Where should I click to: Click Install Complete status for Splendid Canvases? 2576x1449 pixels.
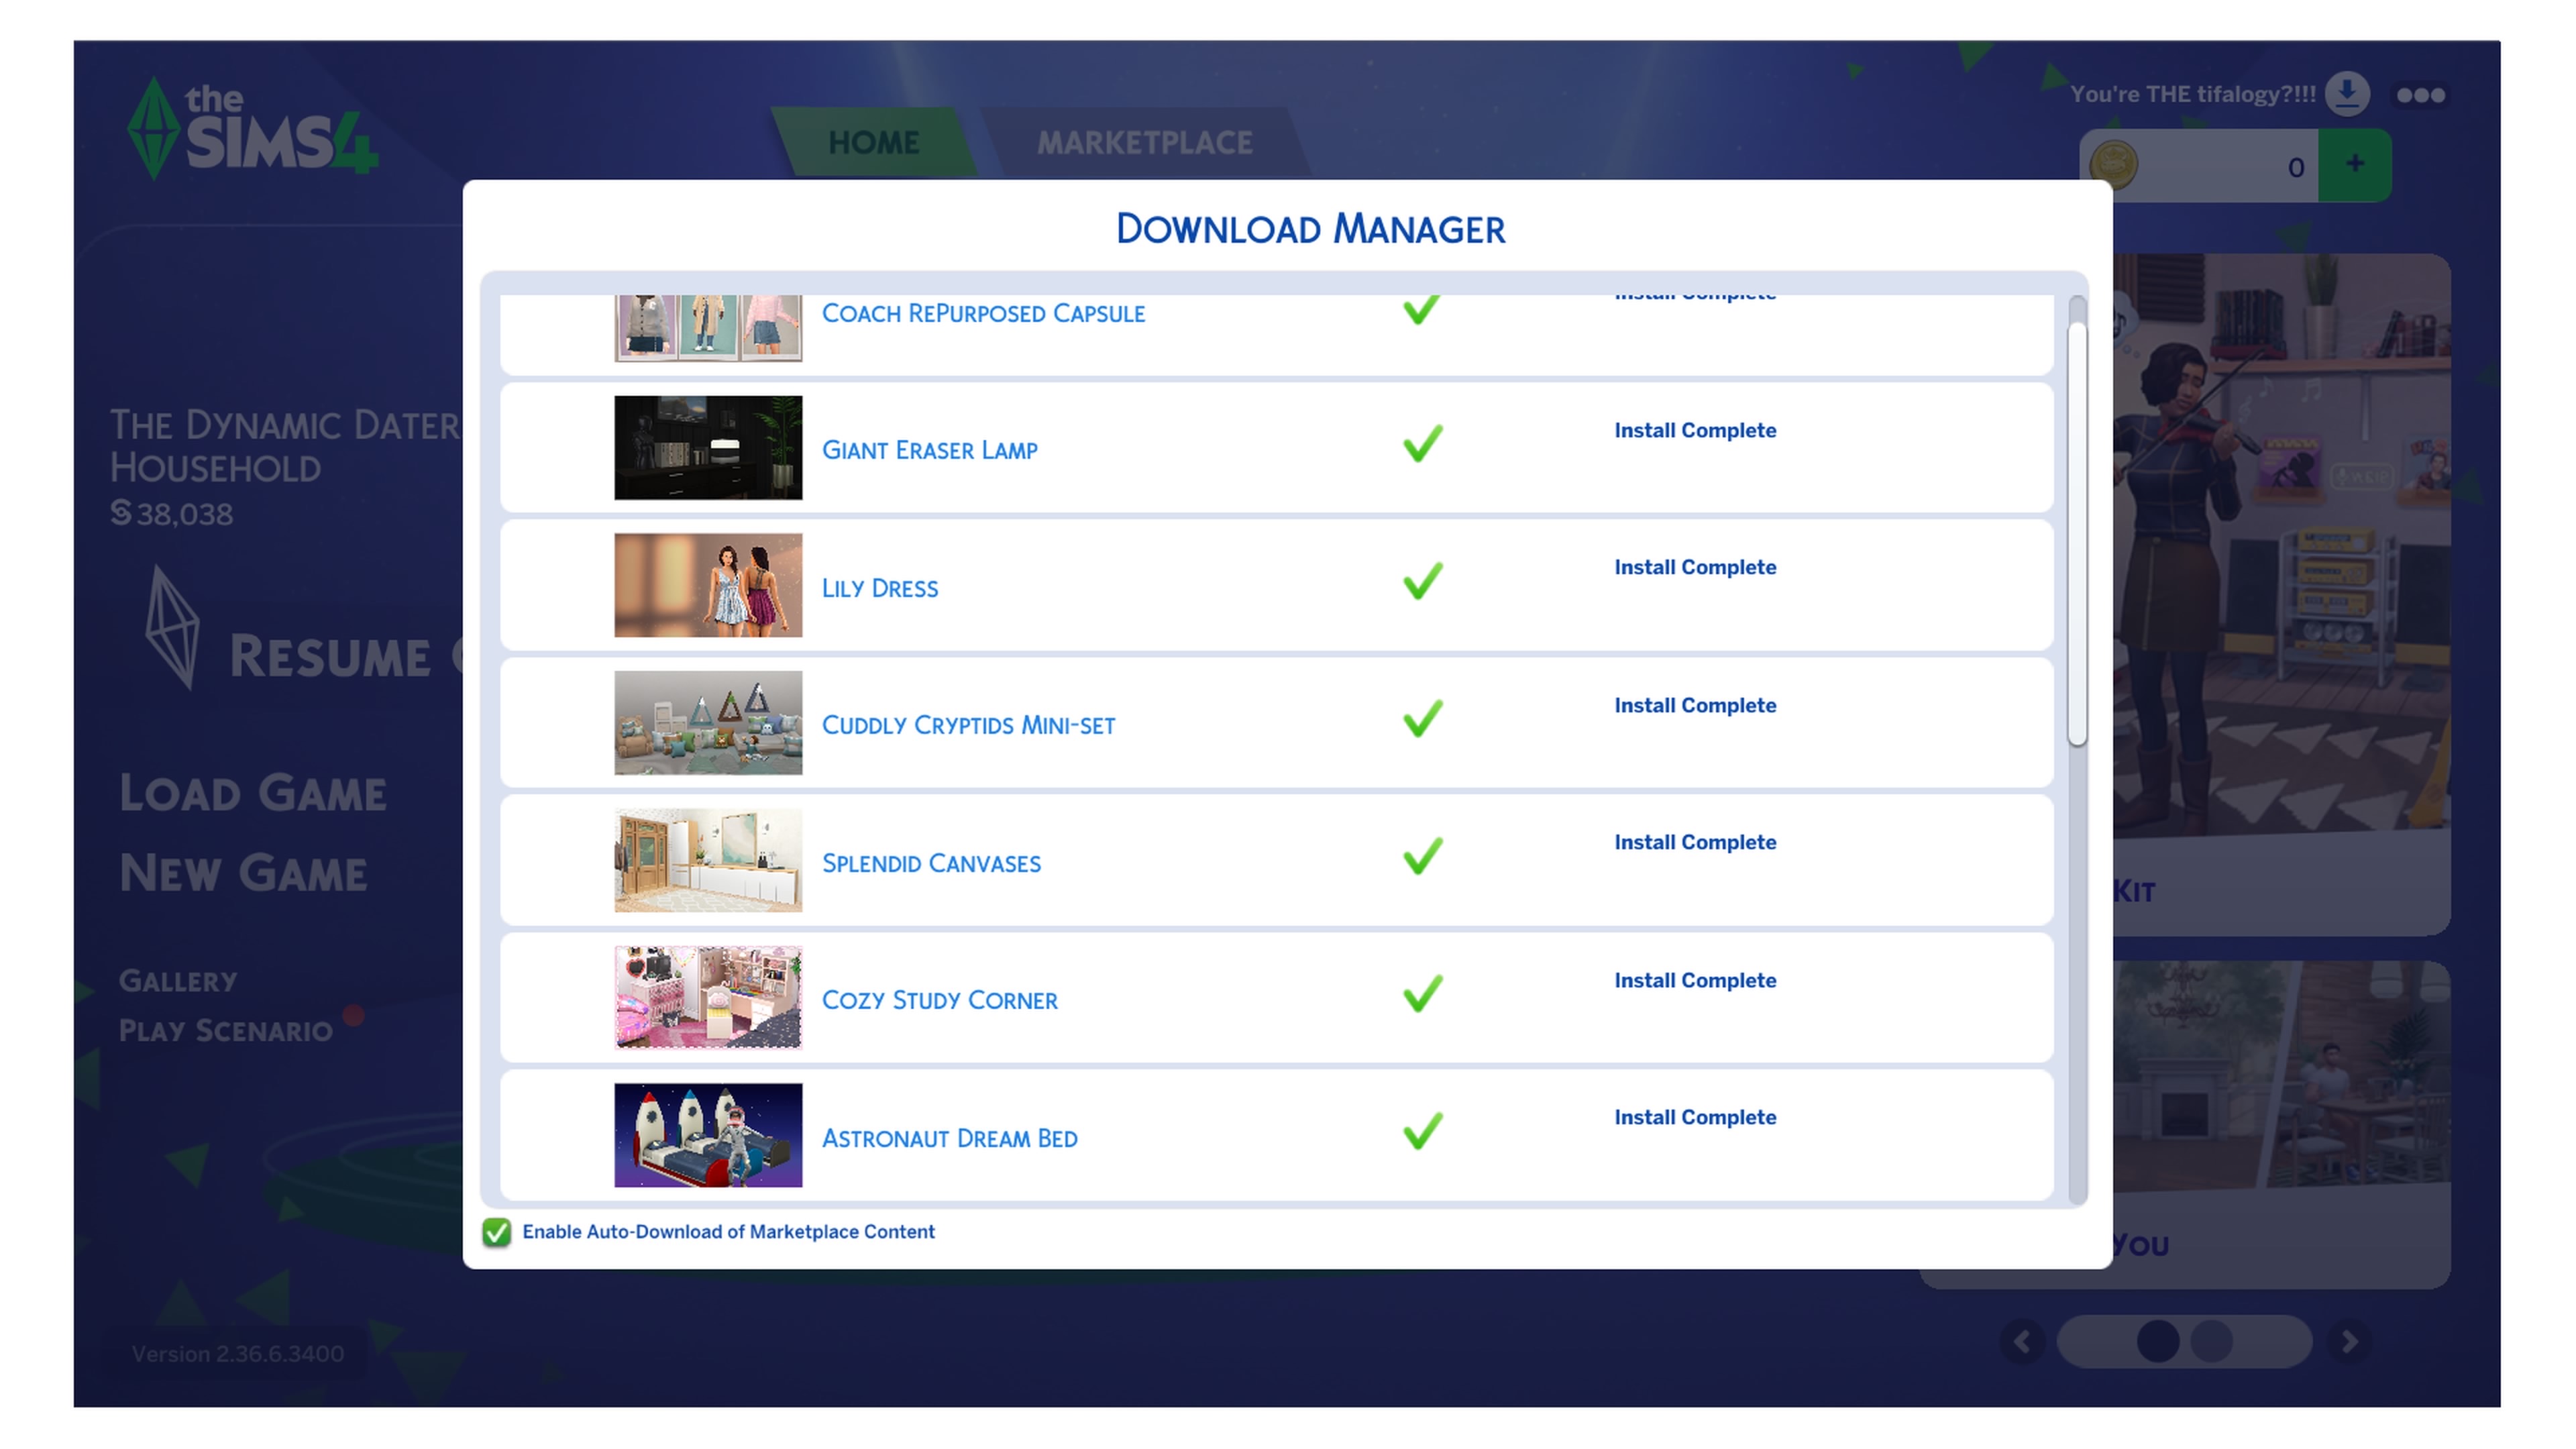pos(1695,843)
